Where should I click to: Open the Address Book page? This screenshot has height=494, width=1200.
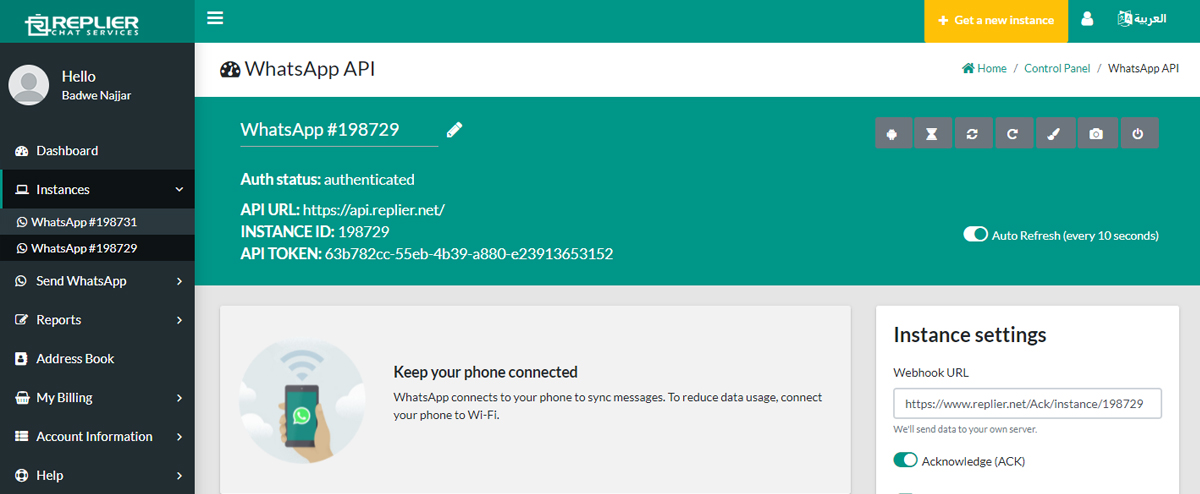(75, 359)
